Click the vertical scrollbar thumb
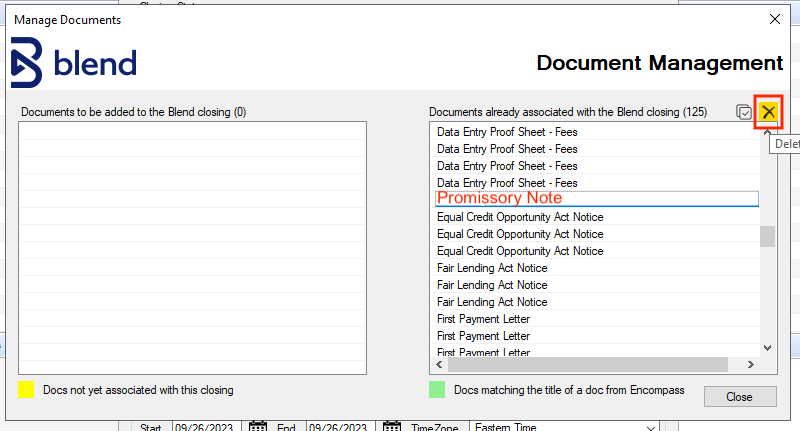This screenshot has width=800, height=431. [767, 237]
